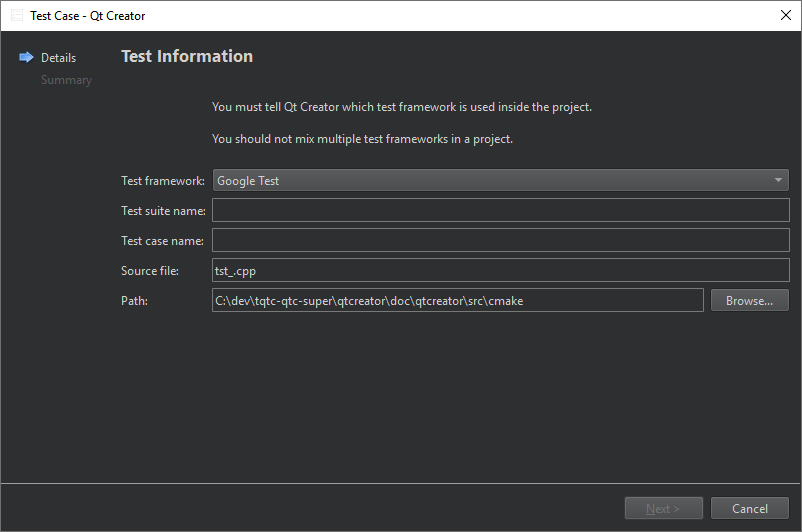Click the Test Information heading
Image resolution: width=802 pixels, height=532 pixels.
[x=187, y=56]
